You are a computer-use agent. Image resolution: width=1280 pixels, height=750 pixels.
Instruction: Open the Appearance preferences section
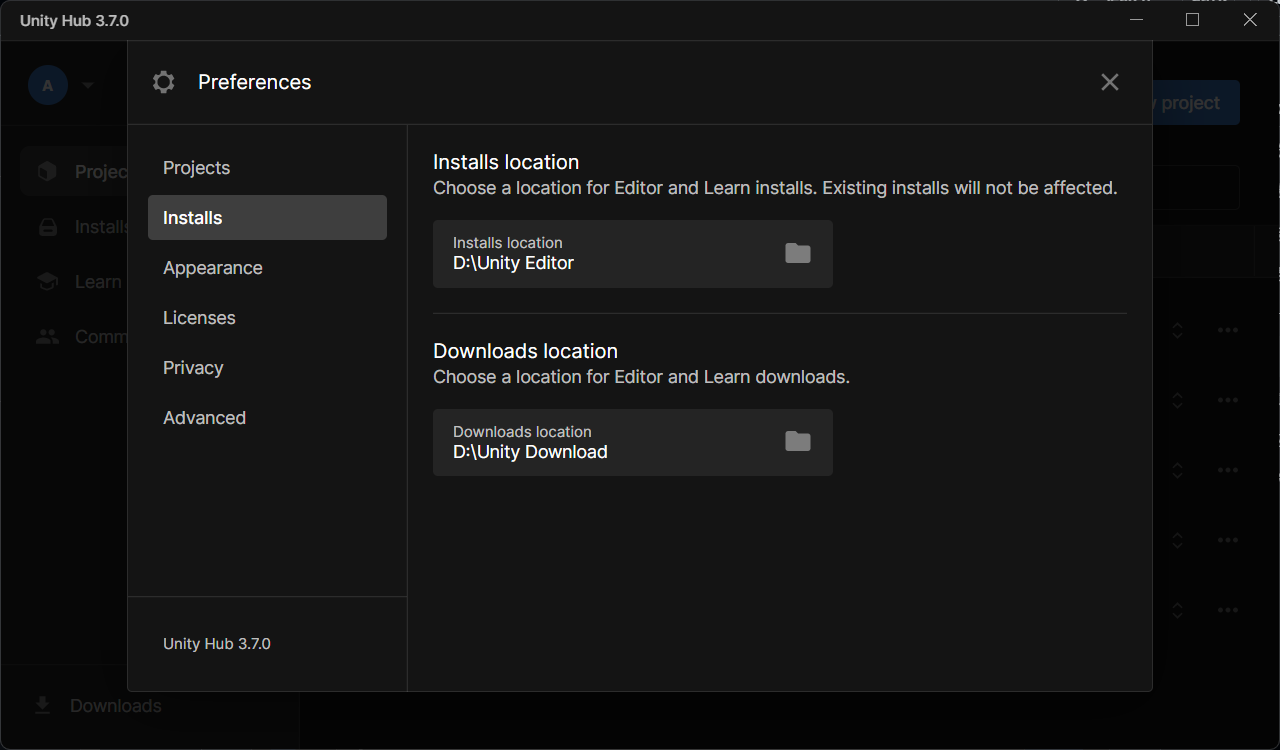tap(267, 268)
